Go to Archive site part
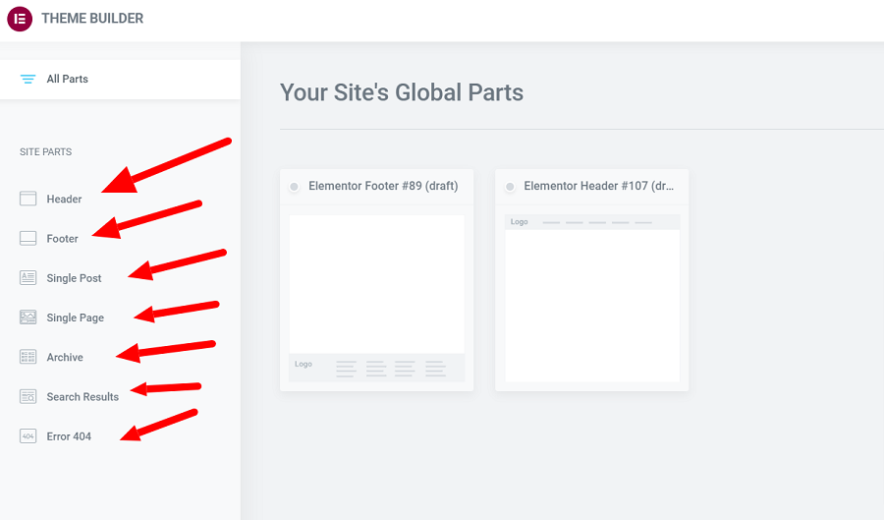 tap(64, 357)
